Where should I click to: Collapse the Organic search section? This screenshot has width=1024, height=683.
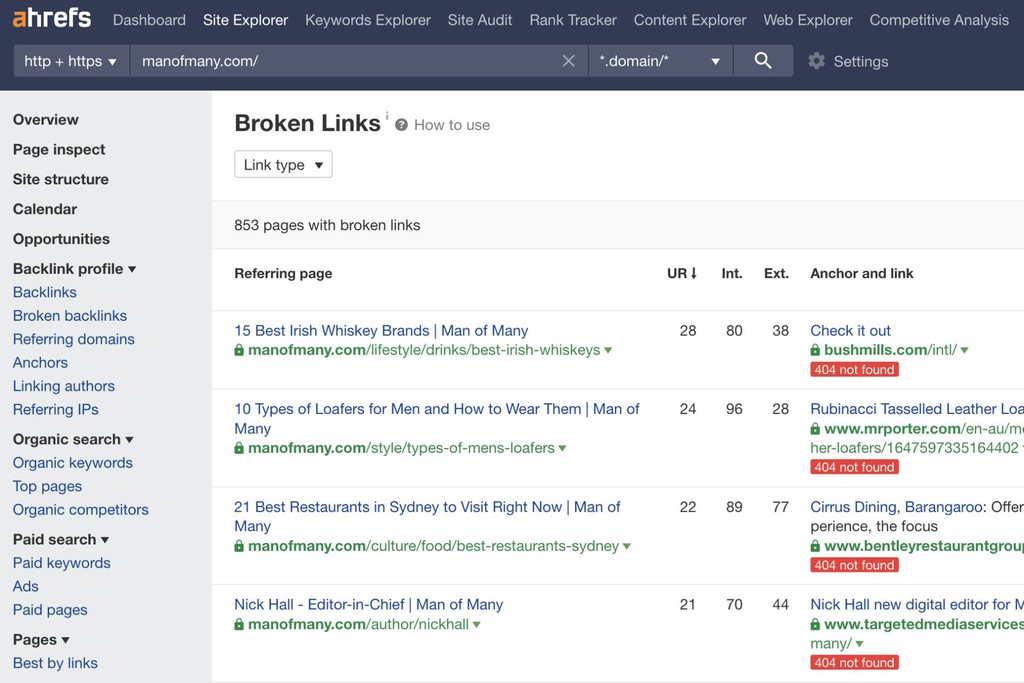(x=129, y=440)
